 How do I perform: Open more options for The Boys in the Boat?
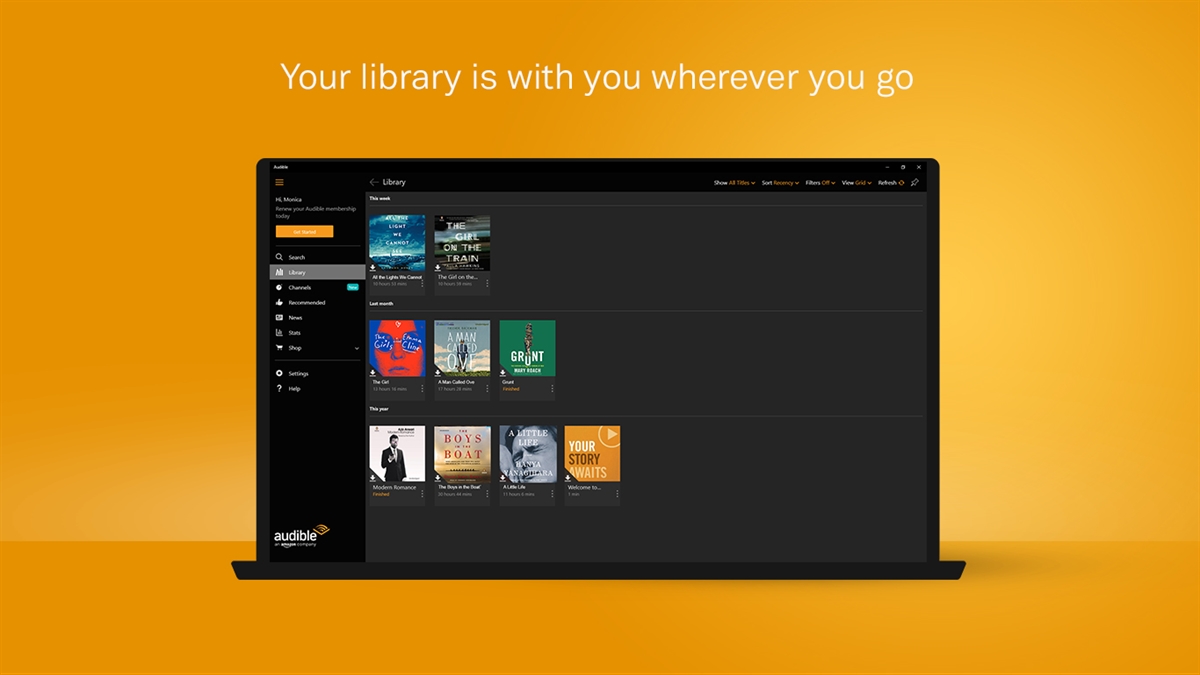tap(487, 494)
